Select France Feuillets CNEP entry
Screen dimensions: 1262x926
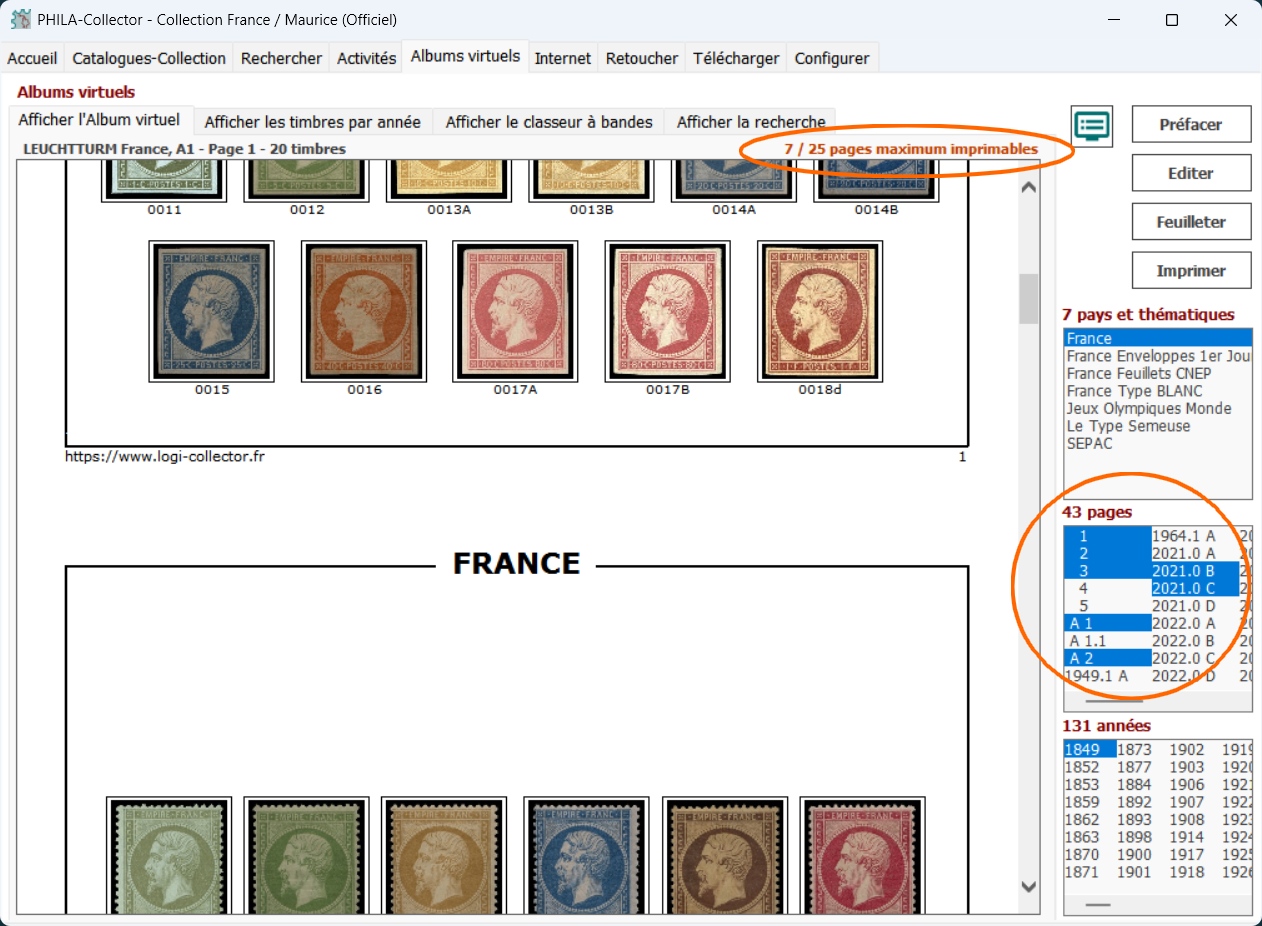click(x=1158, y=373)
